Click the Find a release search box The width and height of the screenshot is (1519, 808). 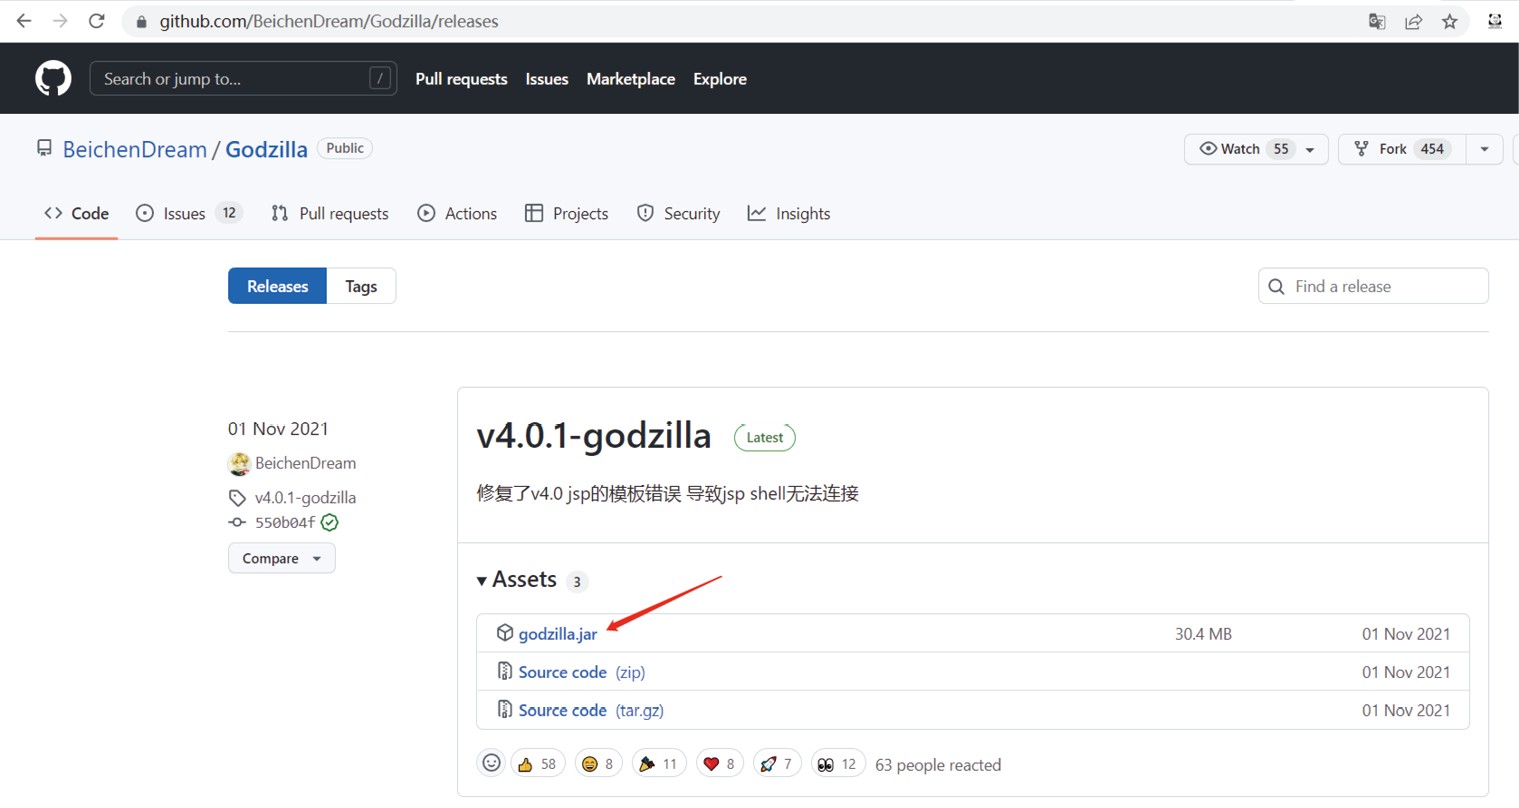(1373, 286)
